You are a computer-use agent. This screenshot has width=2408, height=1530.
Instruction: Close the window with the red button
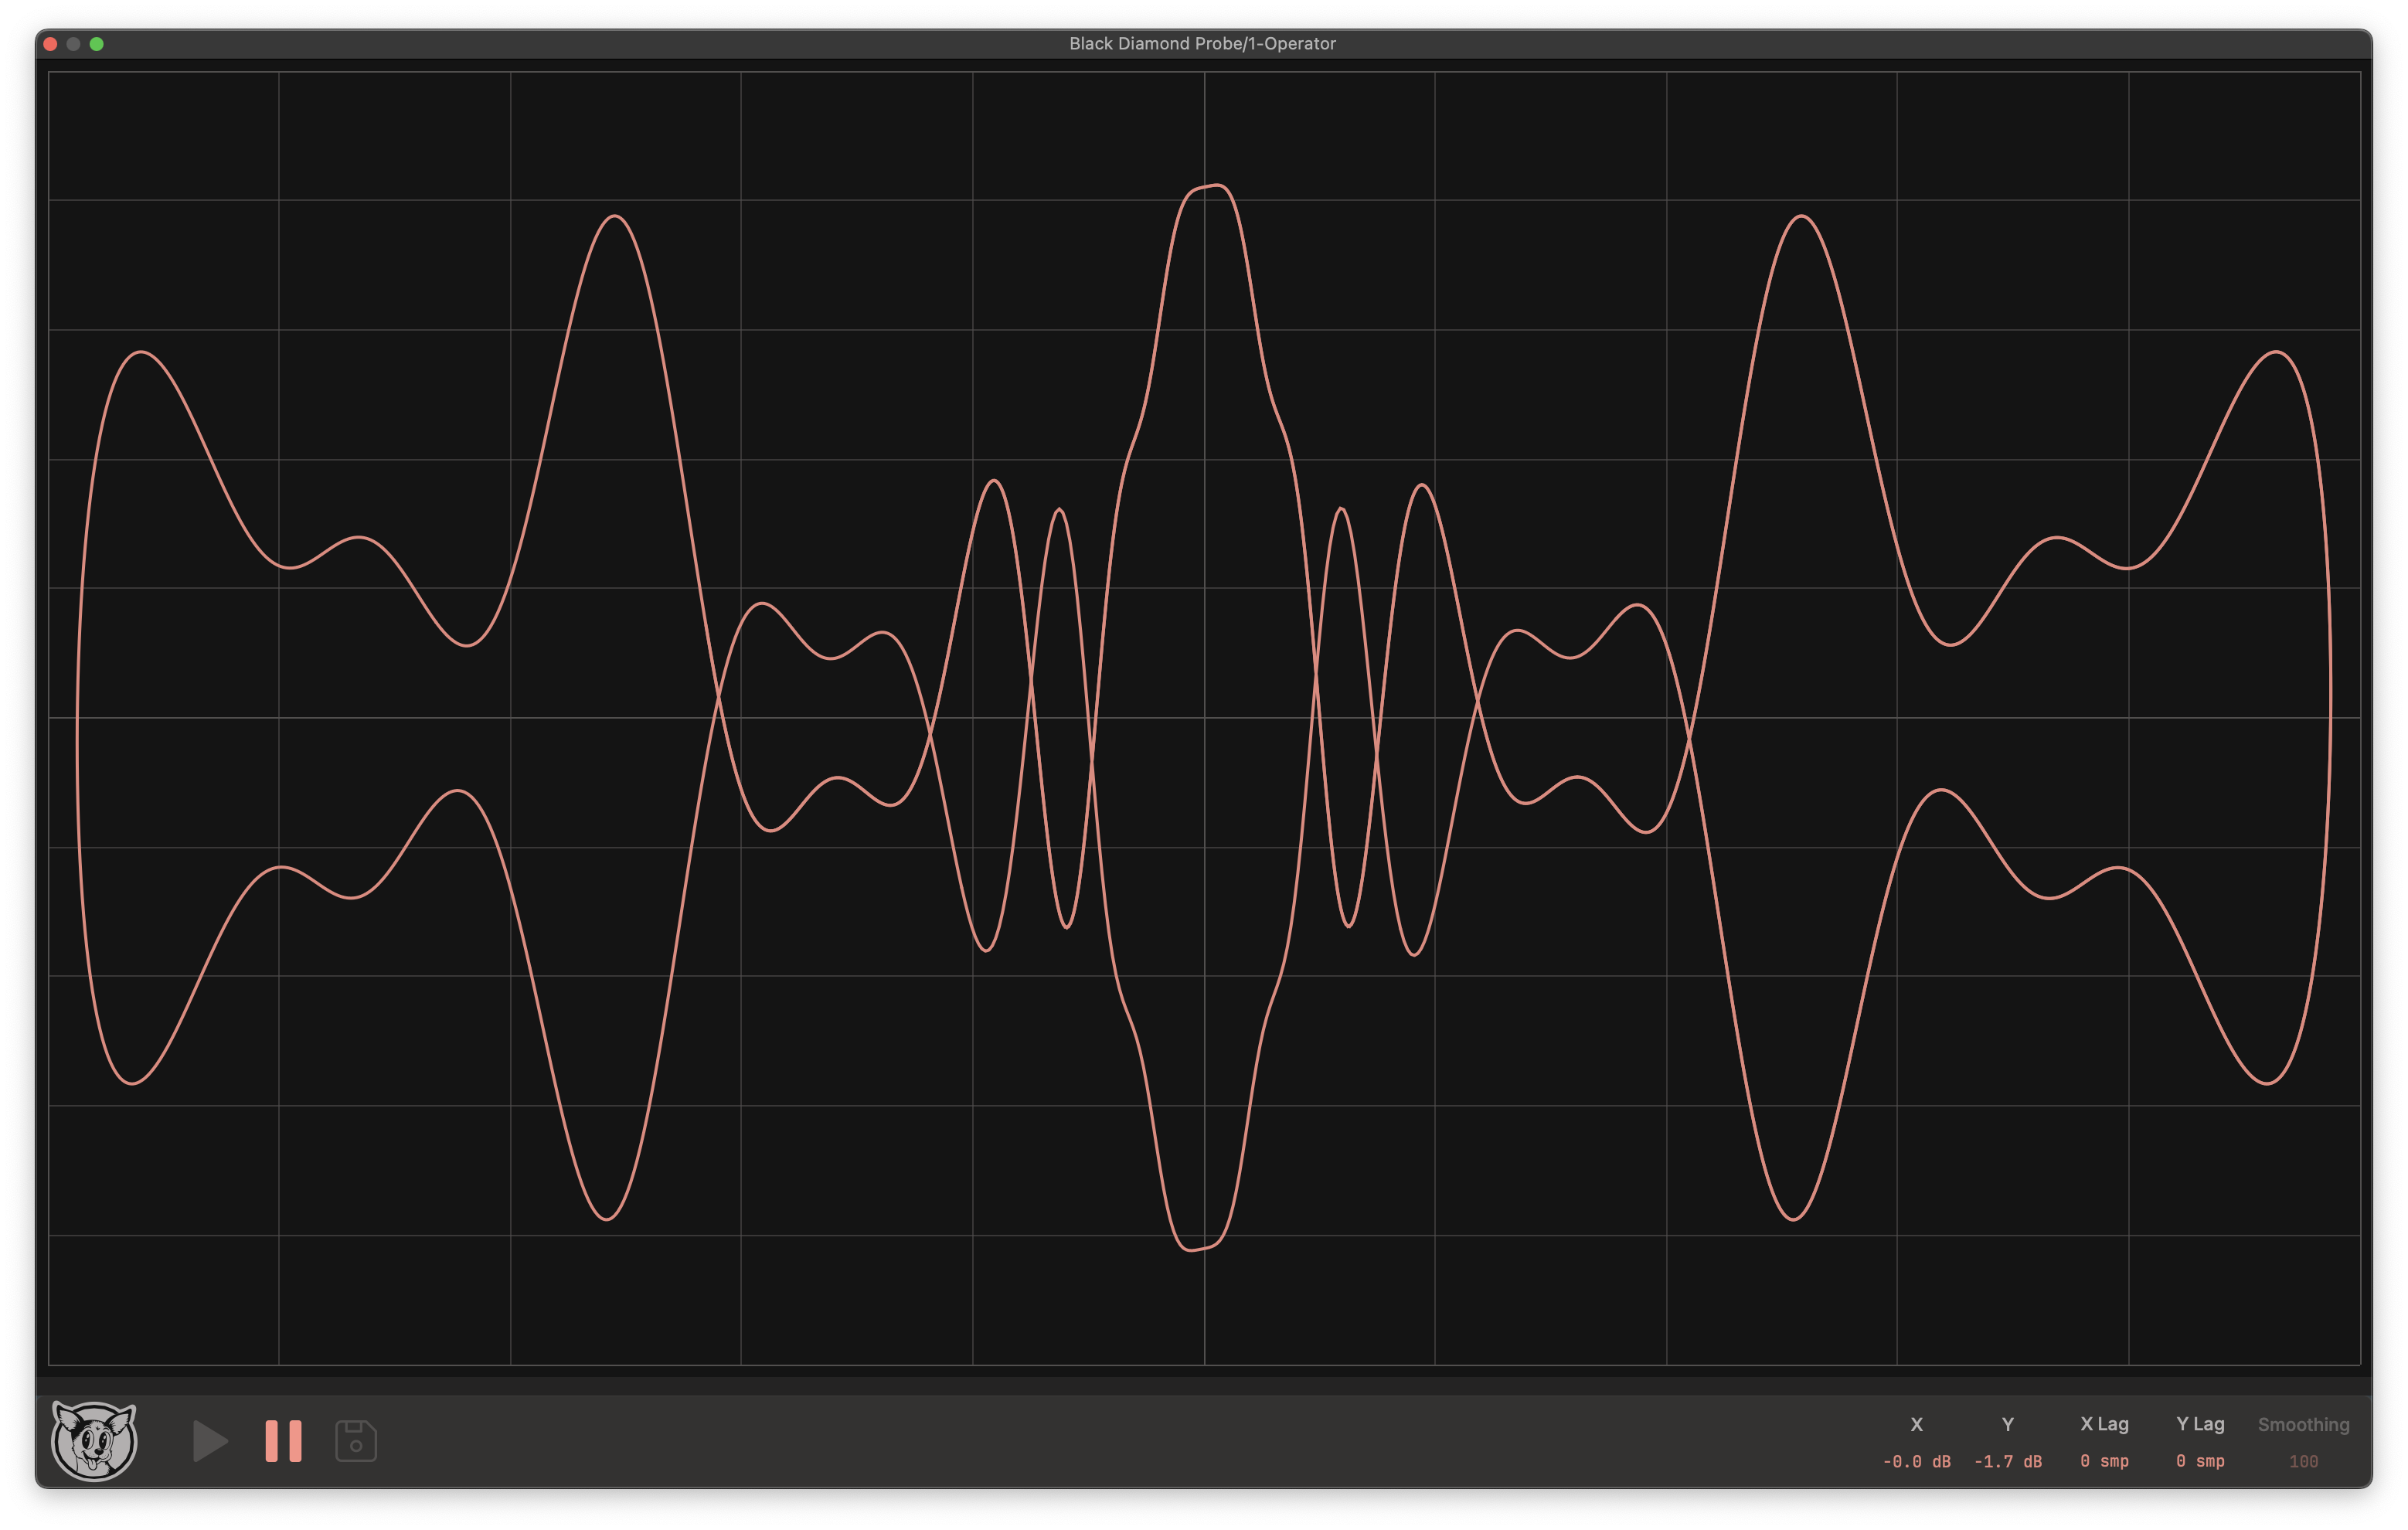pyautogui.click(x=50, y=44)
